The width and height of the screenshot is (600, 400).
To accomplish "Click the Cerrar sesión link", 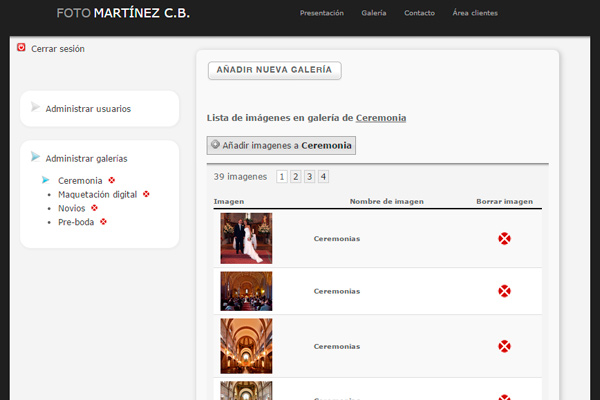I will coord(58,49).
